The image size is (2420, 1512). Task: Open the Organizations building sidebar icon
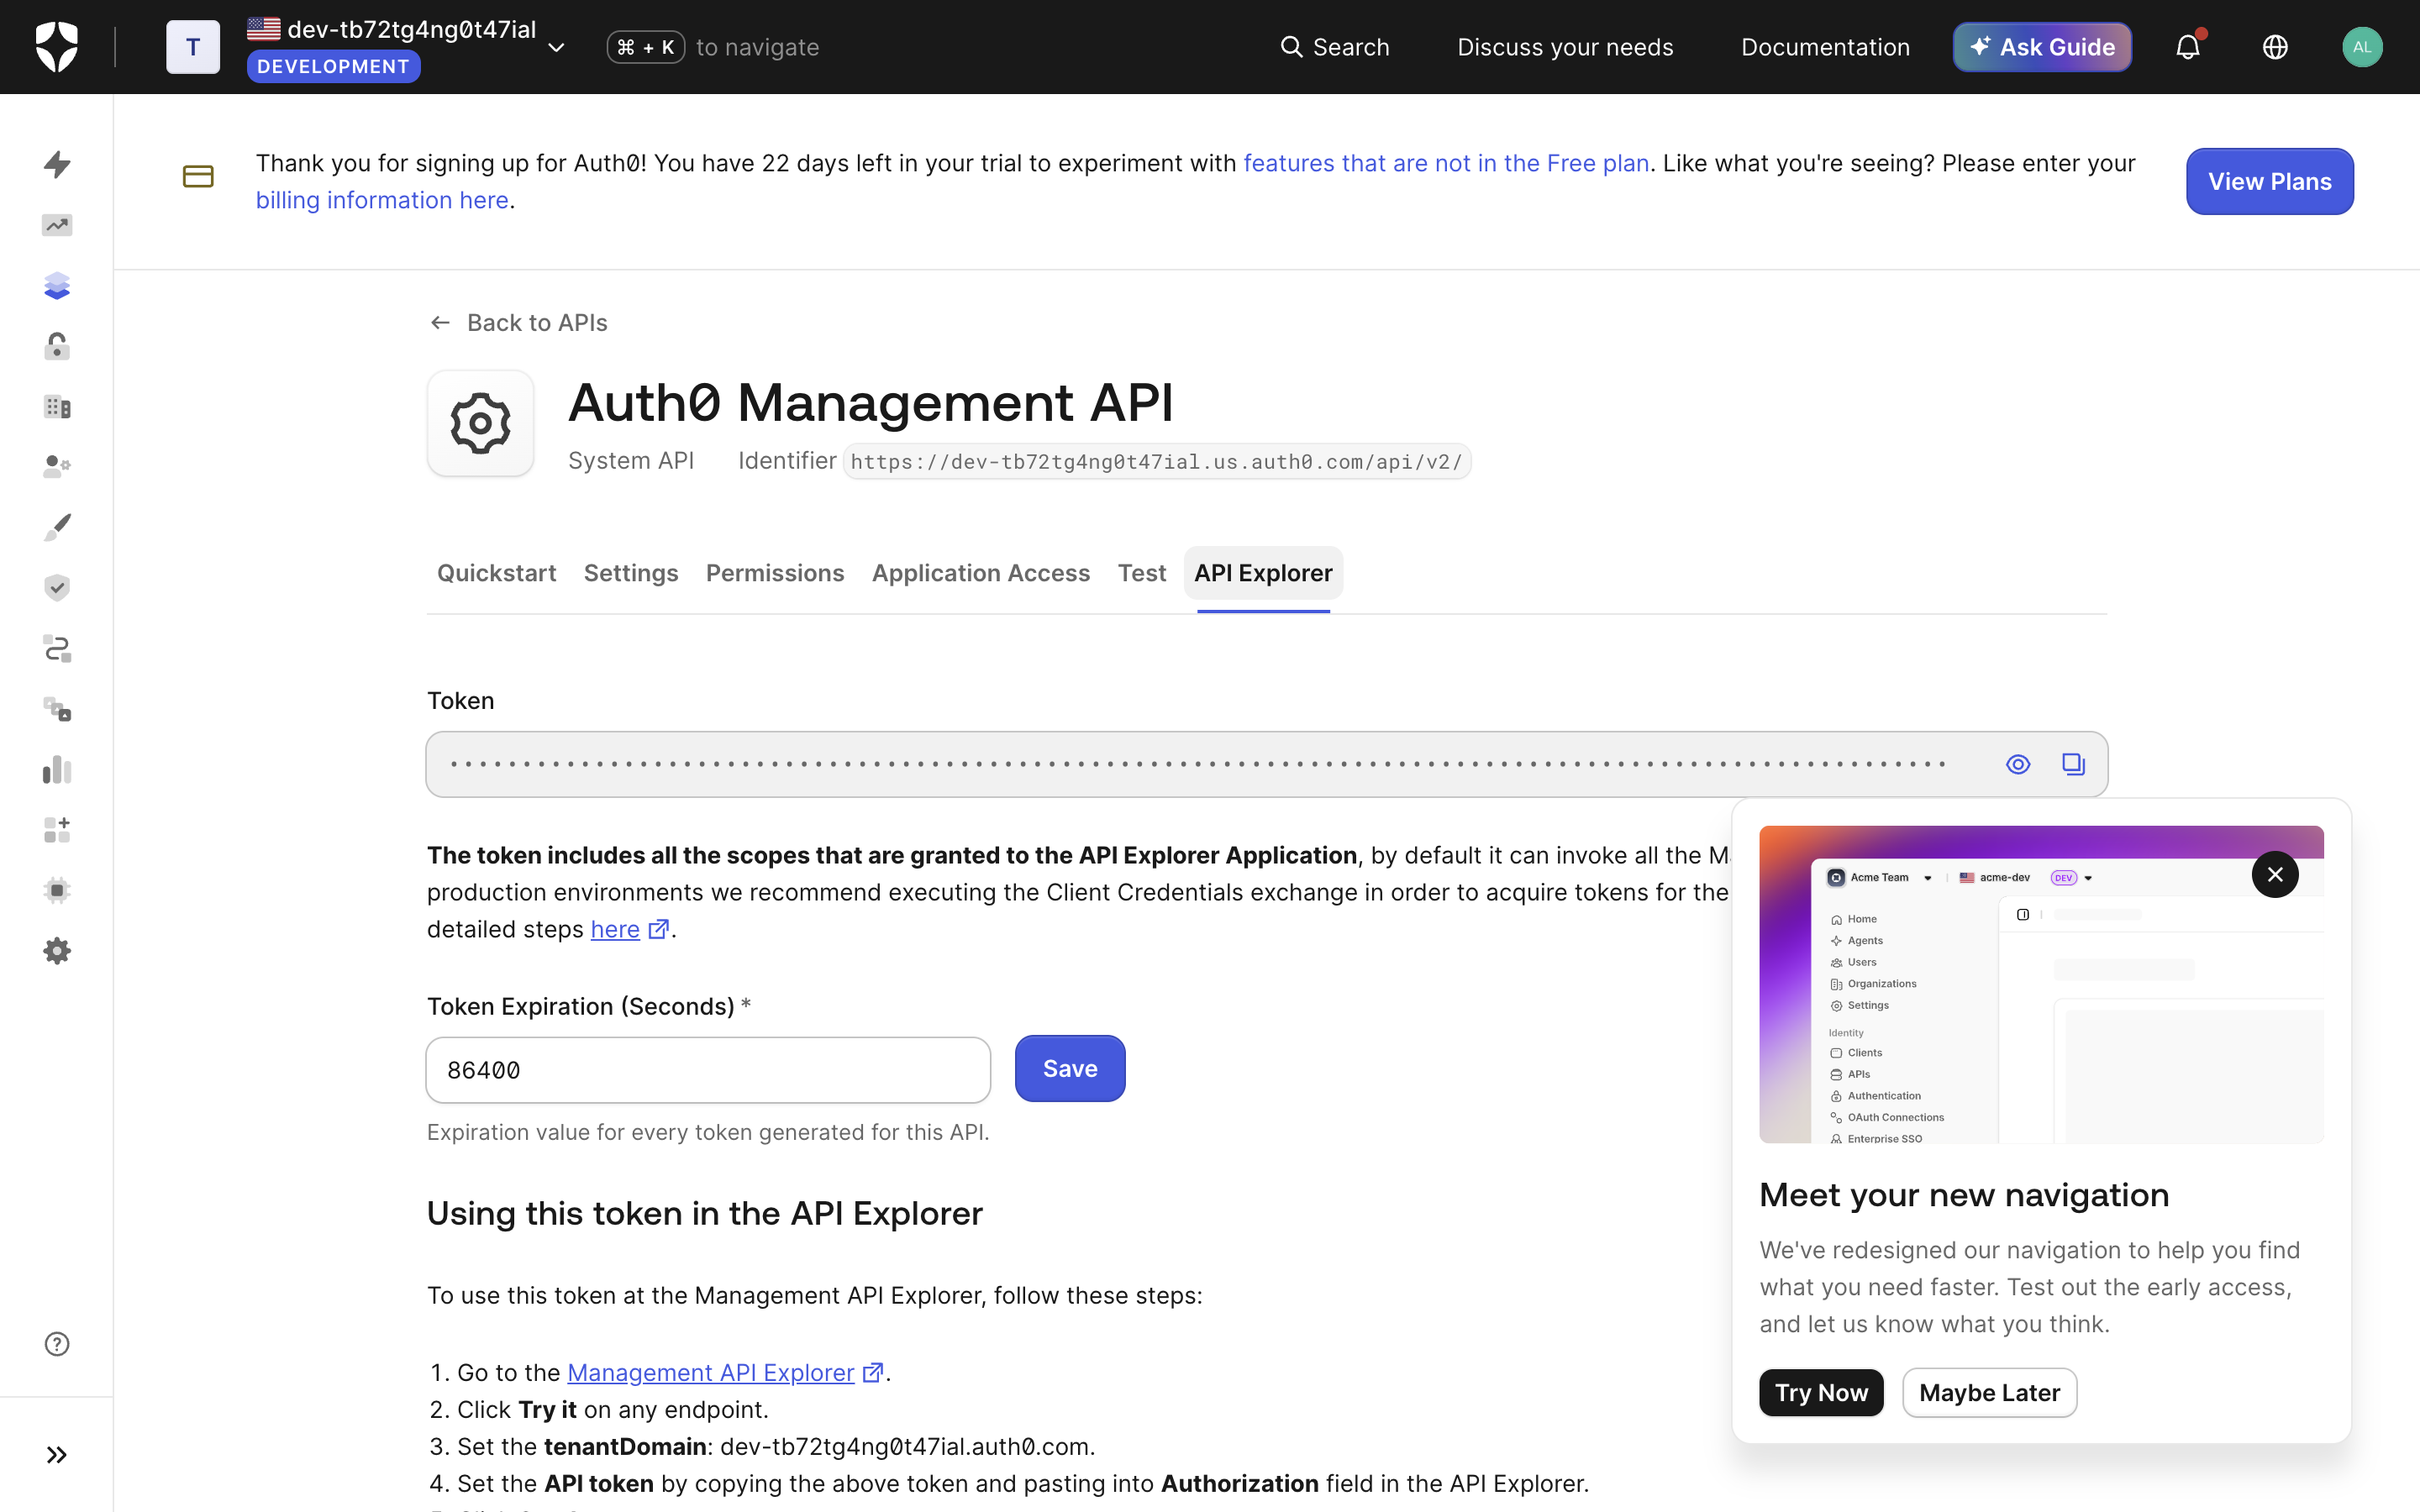(57, 407)
